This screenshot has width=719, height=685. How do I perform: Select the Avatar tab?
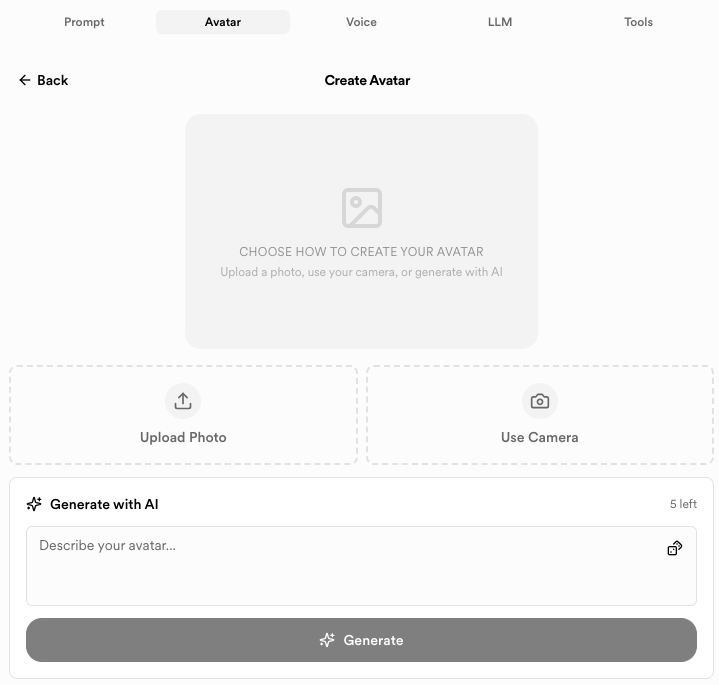click(223, 22)
